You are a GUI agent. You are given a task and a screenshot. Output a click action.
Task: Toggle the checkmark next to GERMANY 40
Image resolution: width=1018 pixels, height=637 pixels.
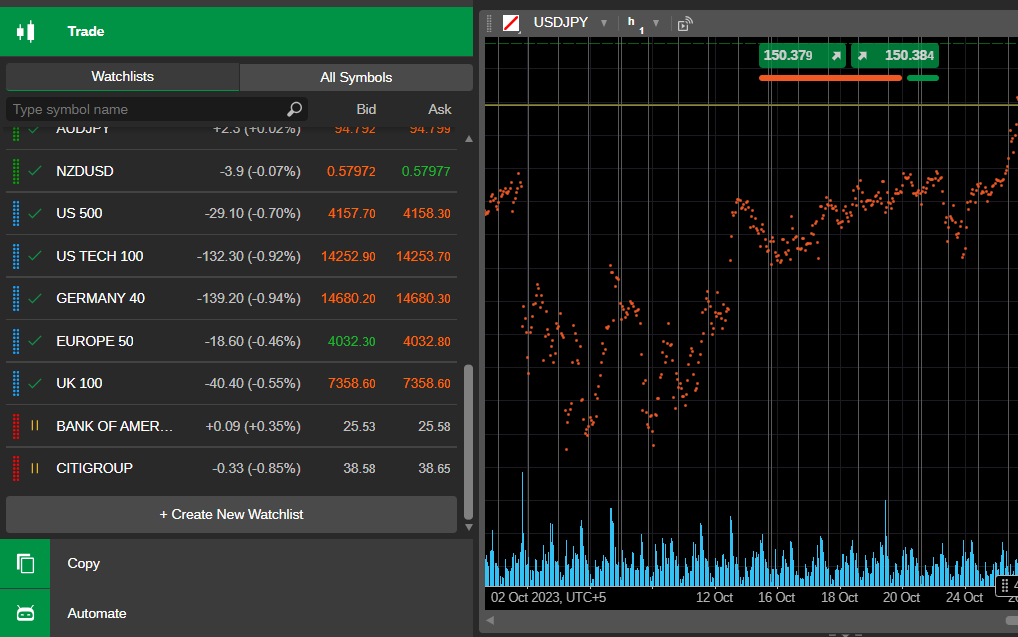tap(35, 298)
